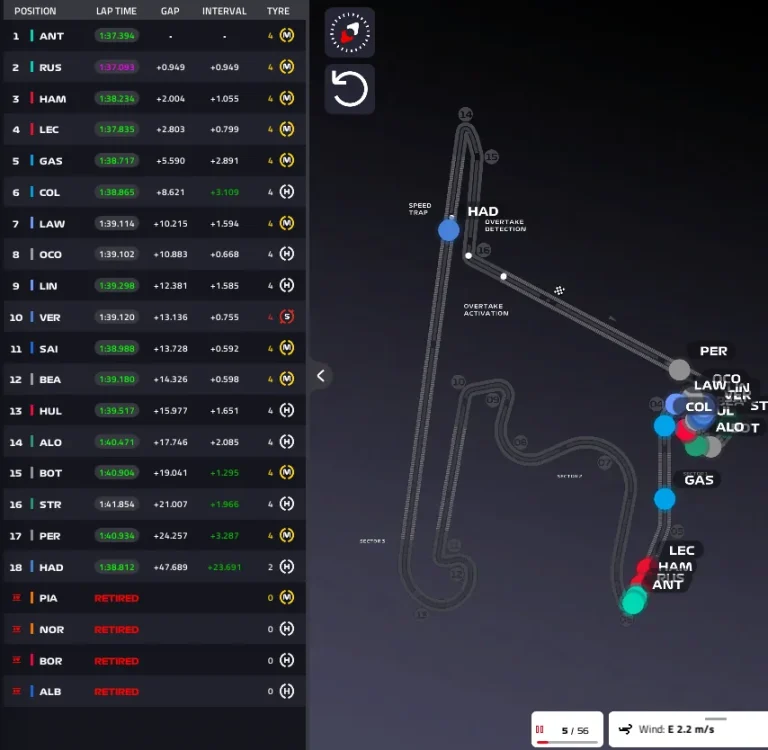This screenshot has width=768, height=750.
Task: Click the POSITION column header
Action: [x=35, y=11]
